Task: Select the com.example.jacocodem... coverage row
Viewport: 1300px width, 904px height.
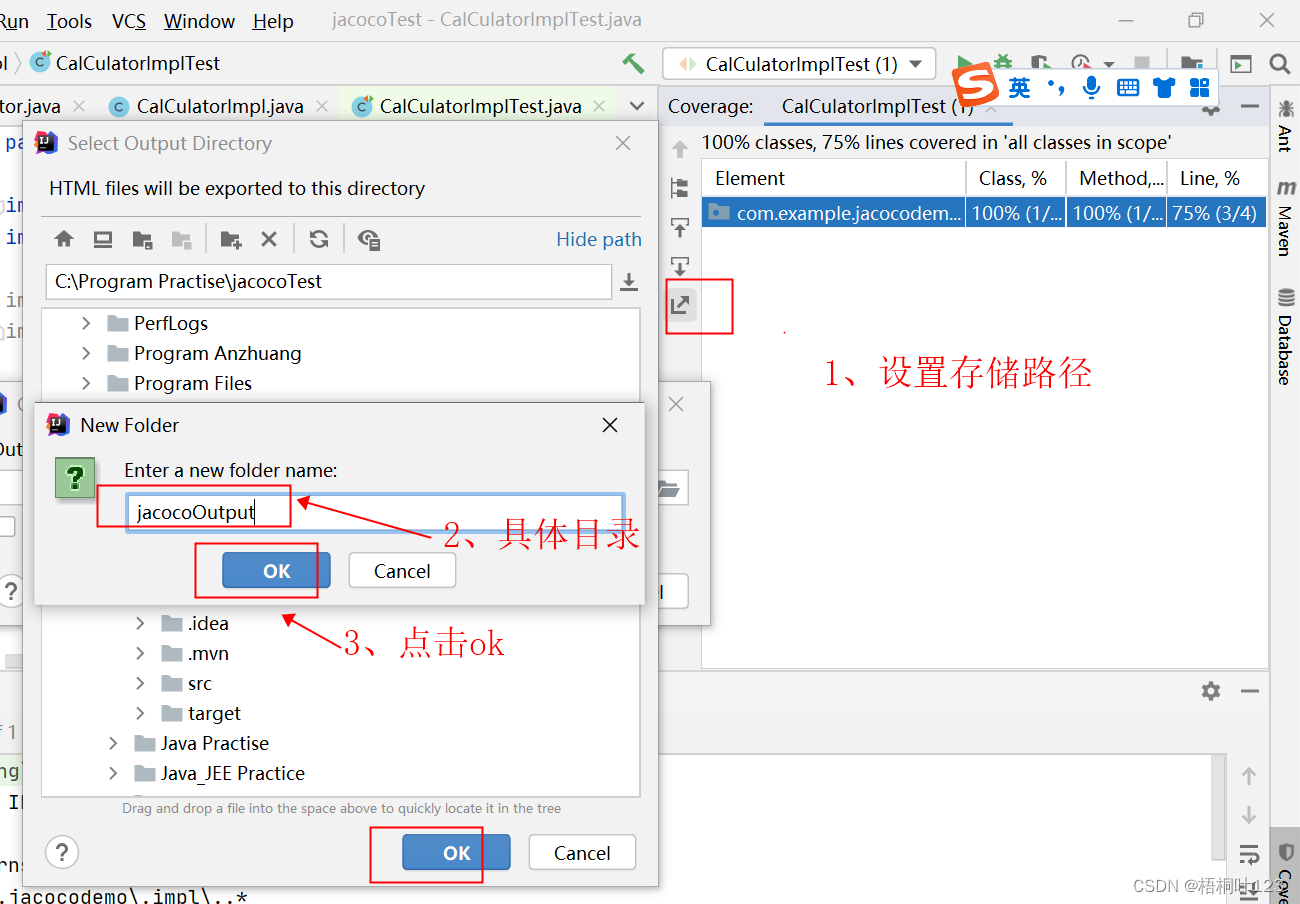Action: [983, 213]
